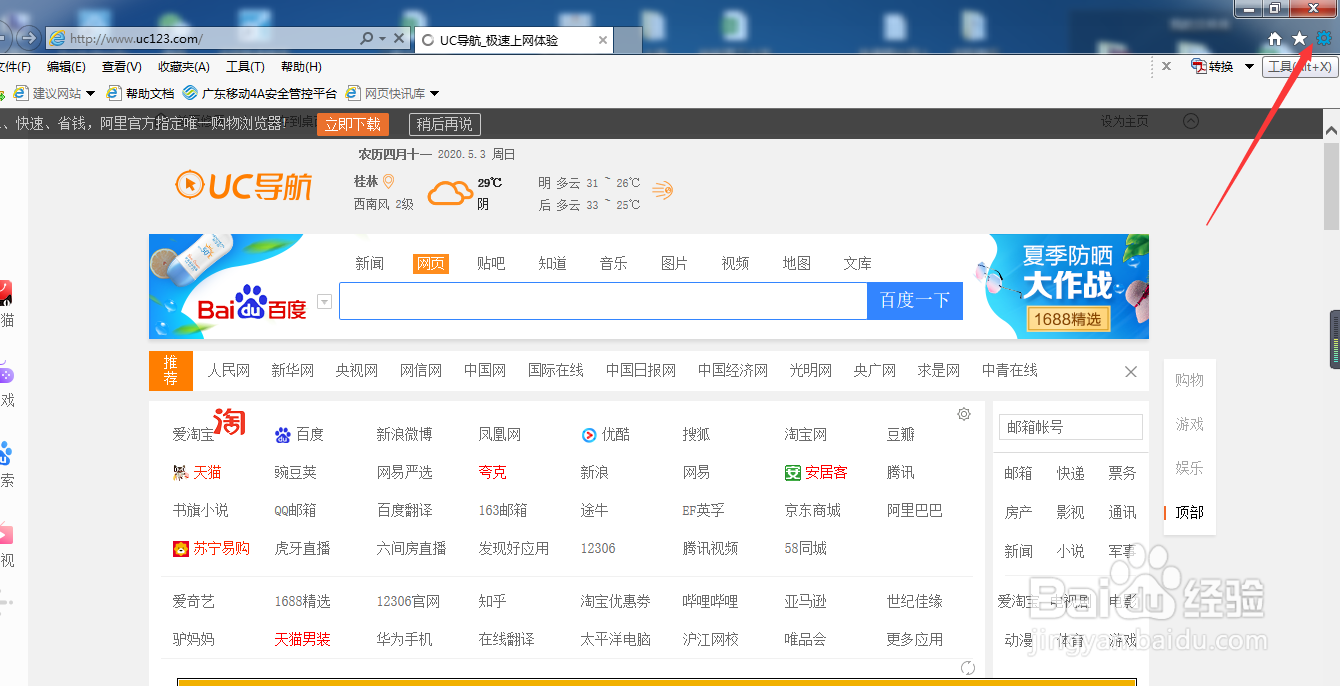Close the 转换 toolbar with its X
Image resolution: width=1340 pixels, height=686 pixels.
[1166, 66]
